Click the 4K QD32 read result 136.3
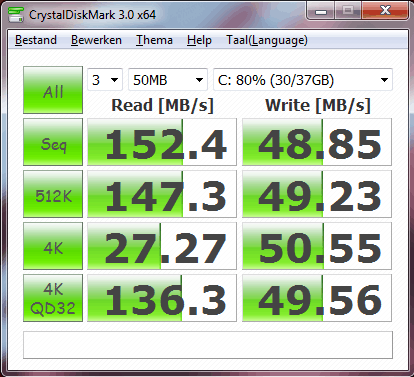 (x=162, y=298)
